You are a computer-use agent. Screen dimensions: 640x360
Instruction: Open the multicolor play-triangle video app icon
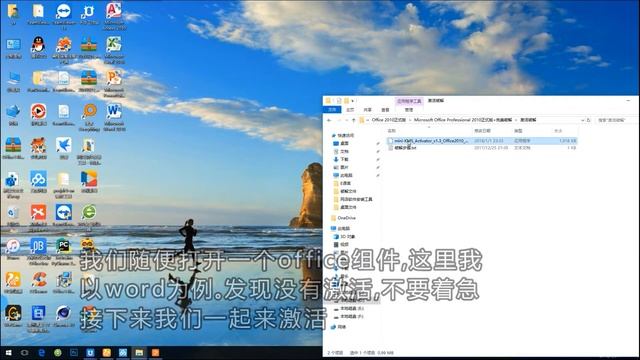[89, 182]
